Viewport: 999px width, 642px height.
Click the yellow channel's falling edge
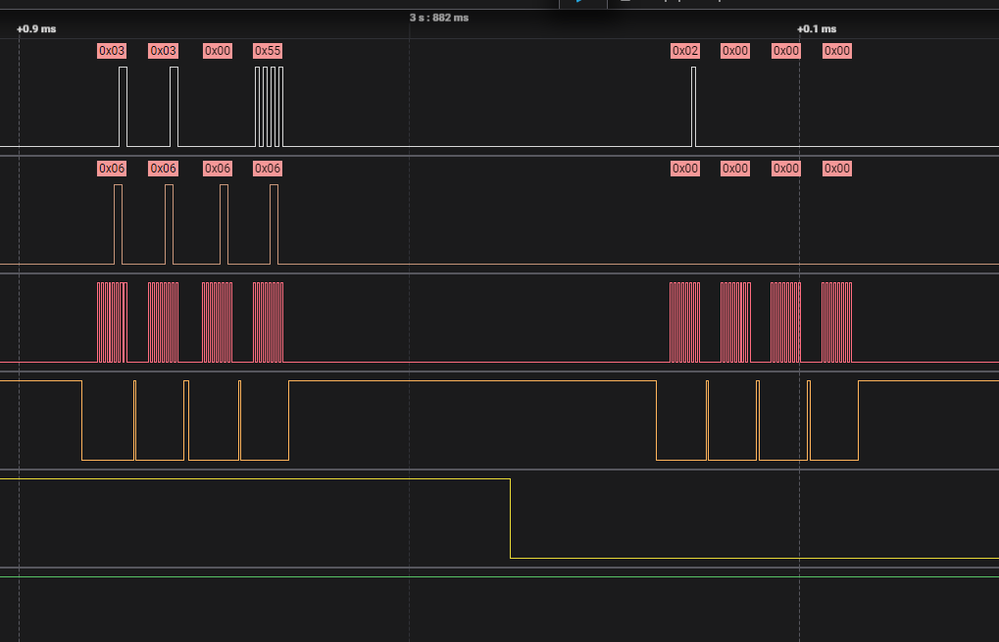coord(510,518)
